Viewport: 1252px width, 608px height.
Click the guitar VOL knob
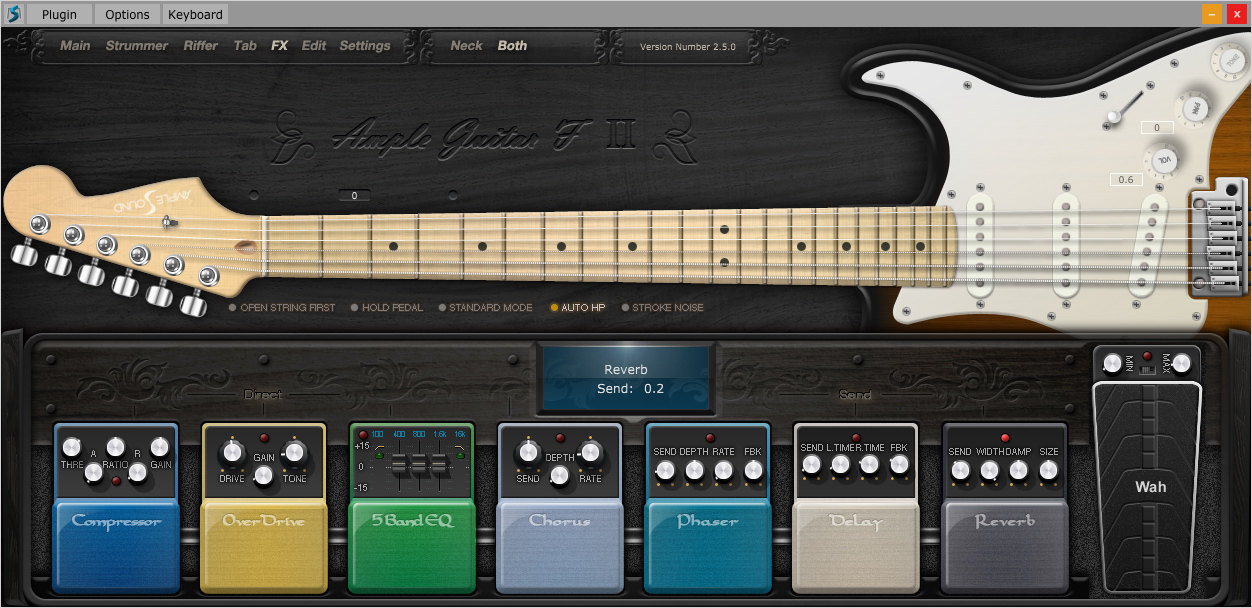click(x=1165, y=159)
